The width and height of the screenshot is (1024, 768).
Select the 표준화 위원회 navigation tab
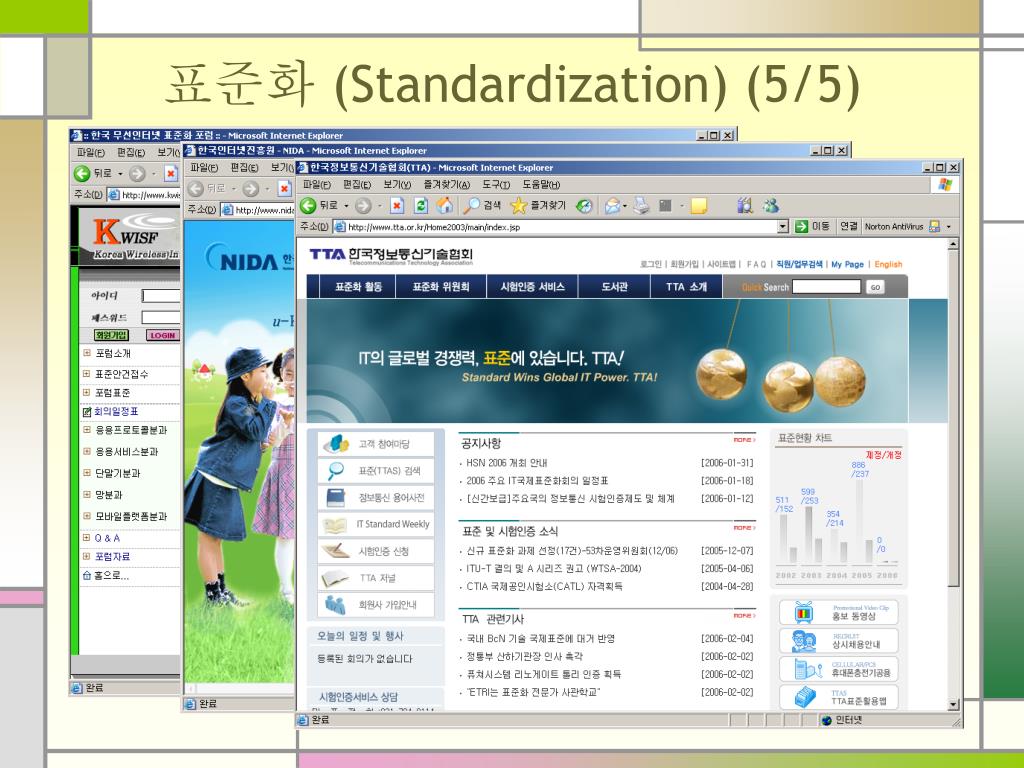coord(441,287)
